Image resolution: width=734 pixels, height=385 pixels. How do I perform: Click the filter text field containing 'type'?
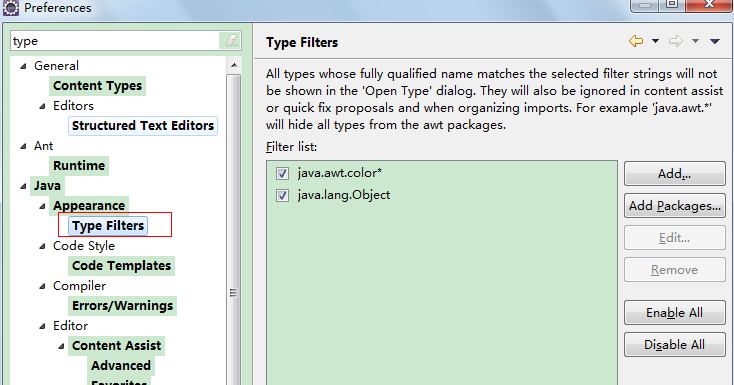[x=115, y=41]
